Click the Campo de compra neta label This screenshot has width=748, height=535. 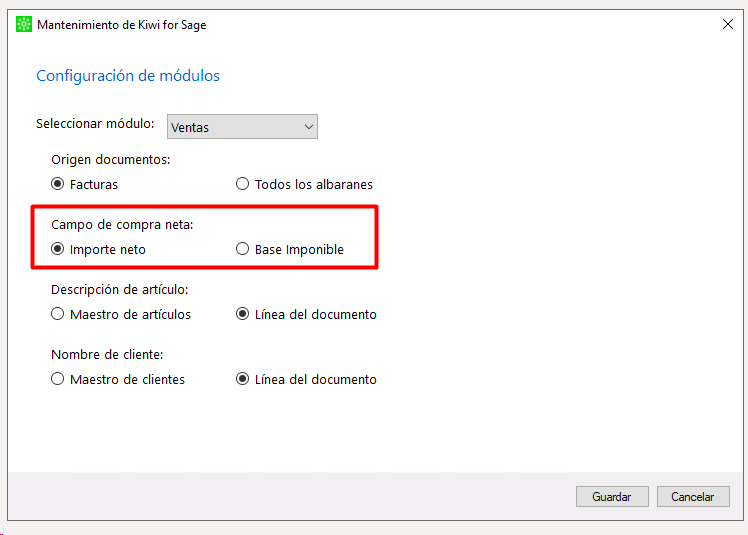point(122,224)
